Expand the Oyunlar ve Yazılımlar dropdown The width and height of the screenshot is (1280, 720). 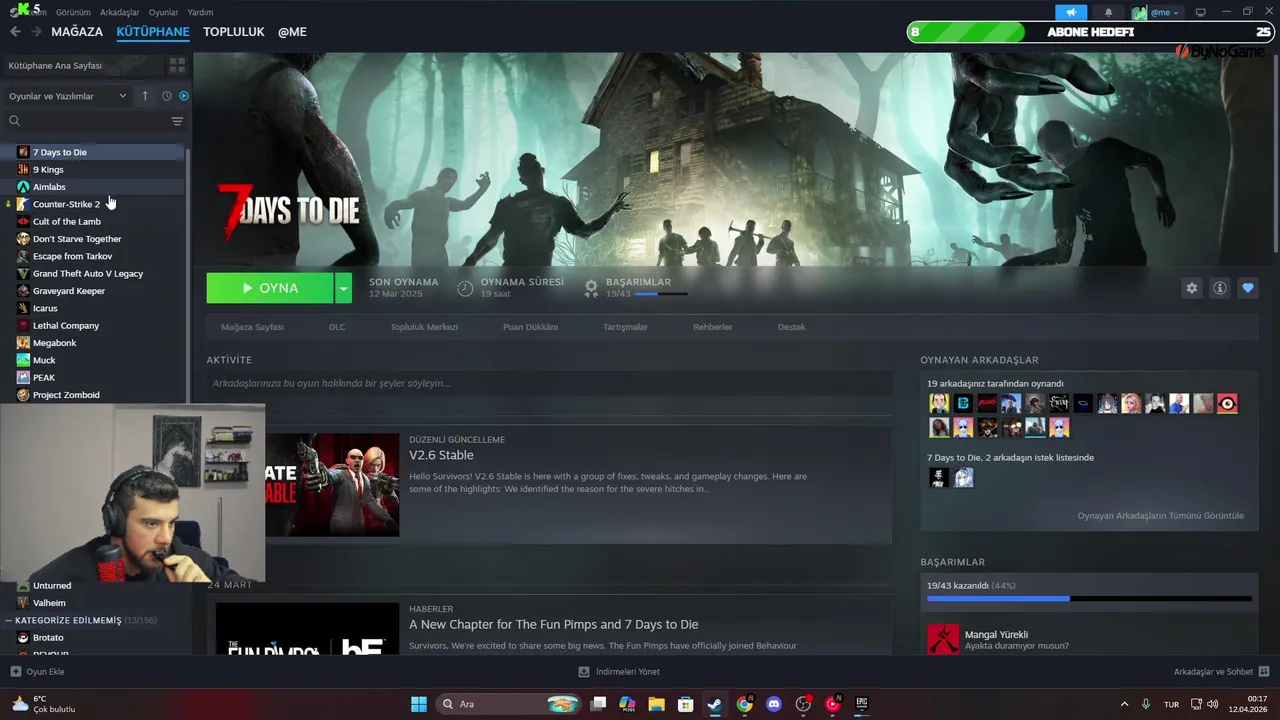[x=68, y=96]
